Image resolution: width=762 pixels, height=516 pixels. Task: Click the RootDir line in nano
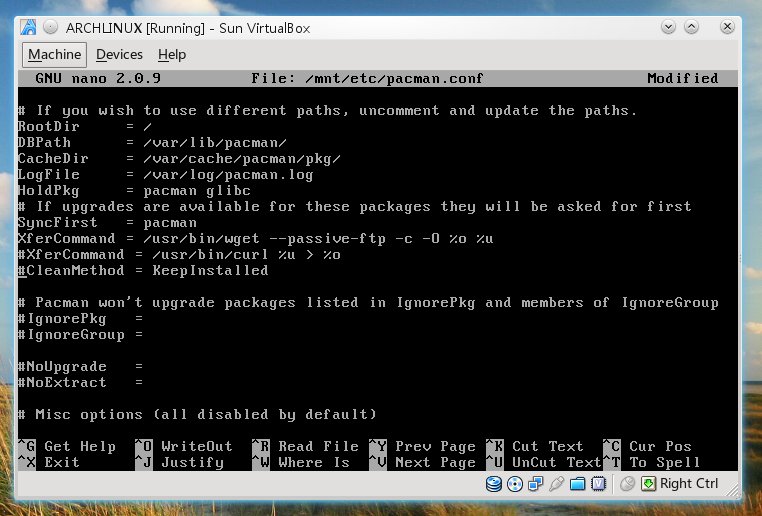[x=85, y=126]
